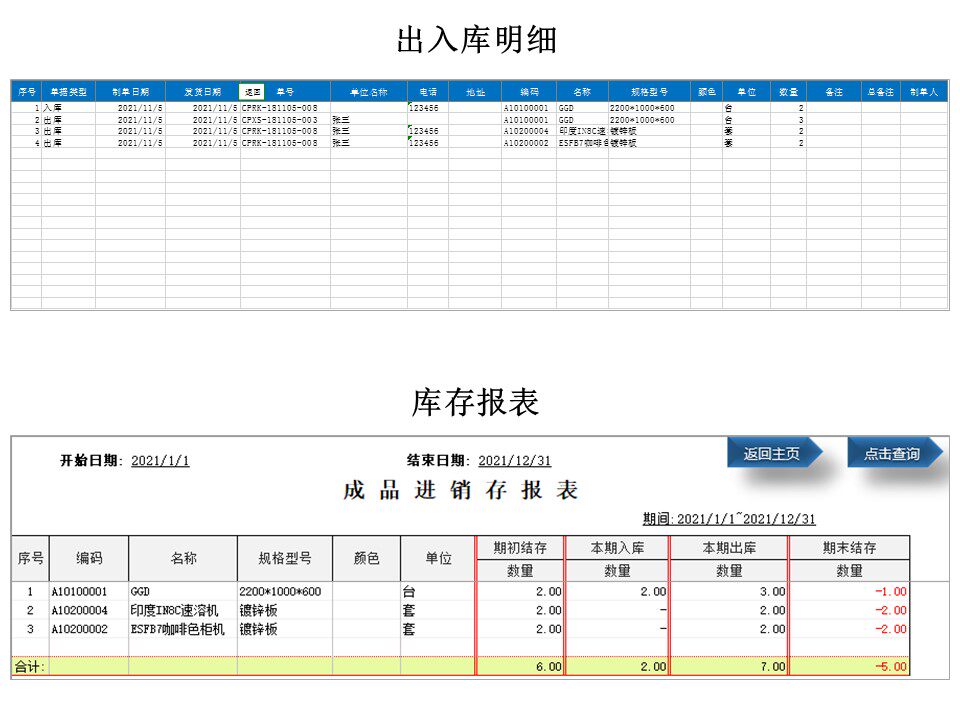Viewport: 960px width, 720px height.
Task: Click the 数量 header in the 出入库明细 table
Action: click(x=789, y=92)
